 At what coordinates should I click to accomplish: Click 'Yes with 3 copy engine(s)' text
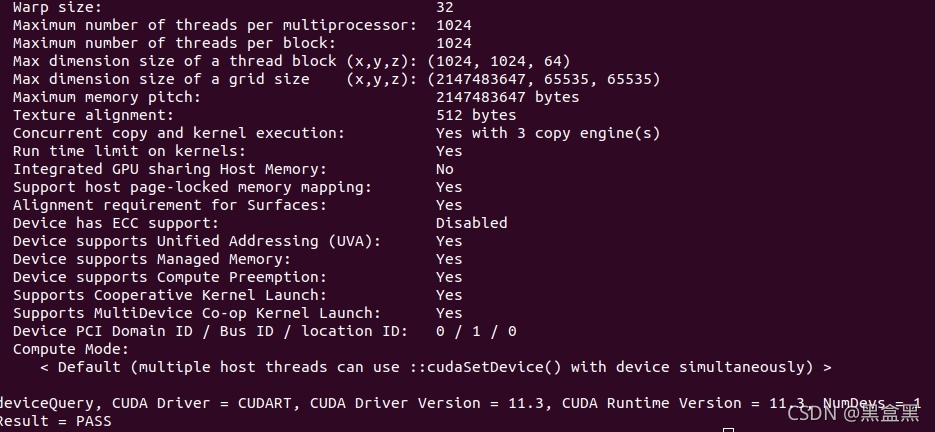[548, 133]
